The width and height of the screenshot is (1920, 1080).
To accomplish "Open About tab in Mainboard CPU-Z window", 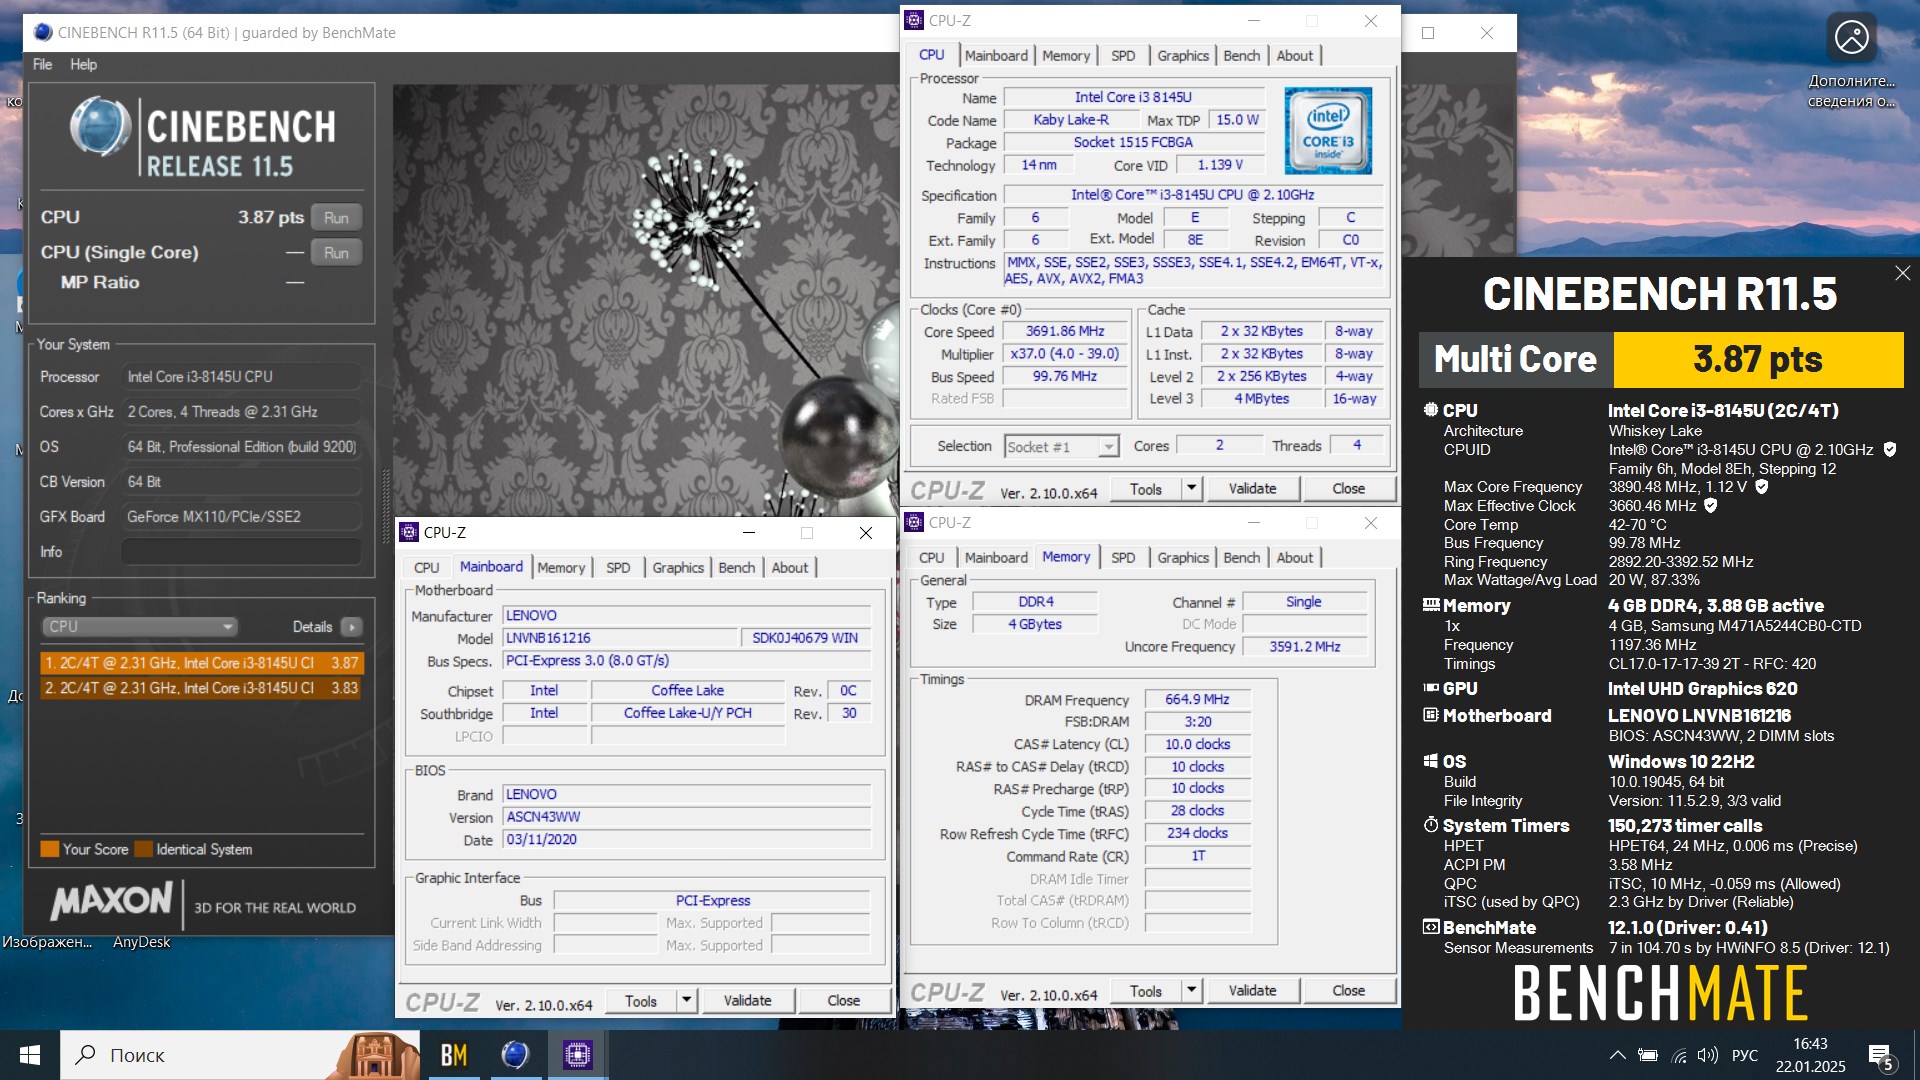I will (790, 568).
